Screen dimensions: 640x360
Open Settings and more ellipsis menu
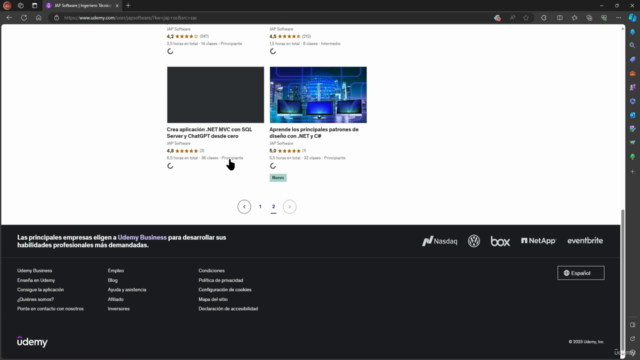pyautogui.click(x=618, y=18)
